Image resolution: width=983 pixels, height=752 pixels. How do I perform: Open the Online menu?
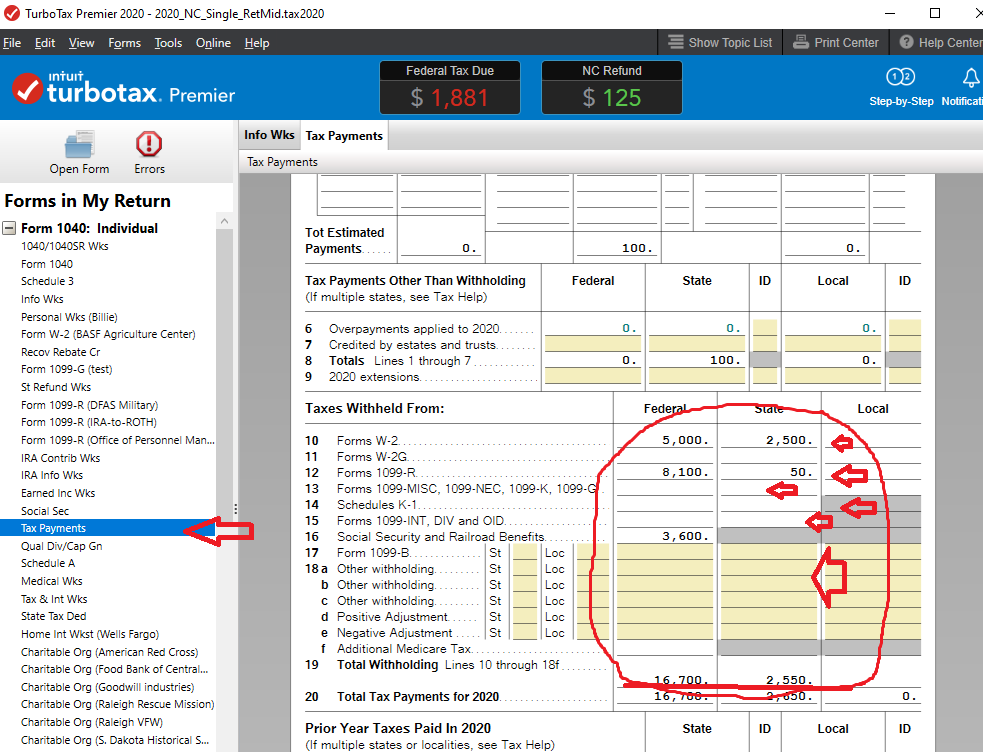click(213, 43)
